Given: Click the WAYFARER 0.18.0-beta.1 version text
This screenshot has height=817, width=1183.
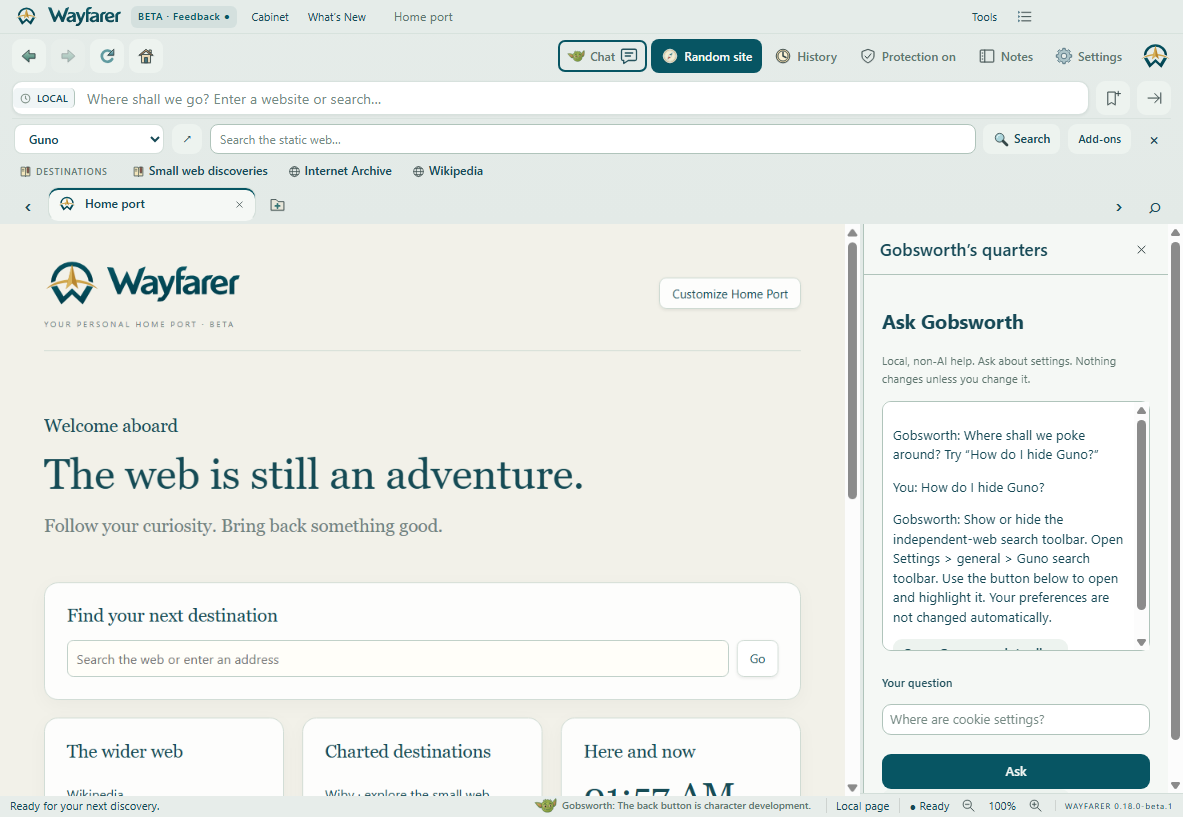Looking at the screenshot, I should point(1118,806).
